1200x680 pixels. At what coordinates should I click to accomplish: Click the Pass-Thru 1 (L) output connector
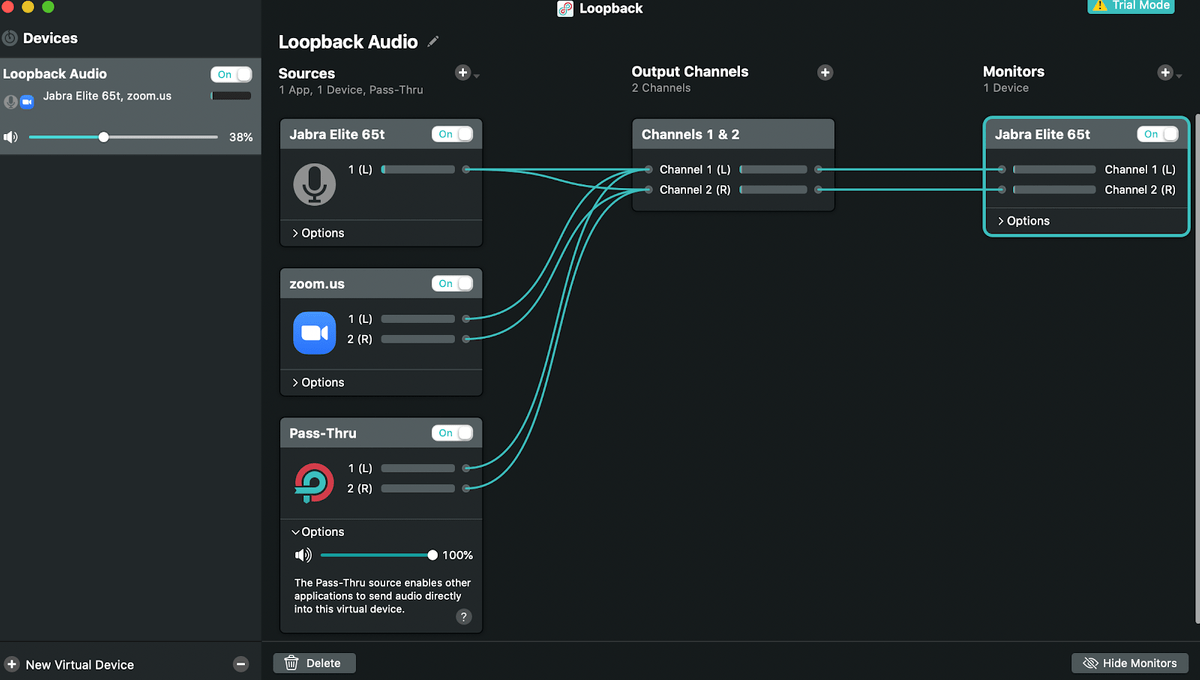466,468
